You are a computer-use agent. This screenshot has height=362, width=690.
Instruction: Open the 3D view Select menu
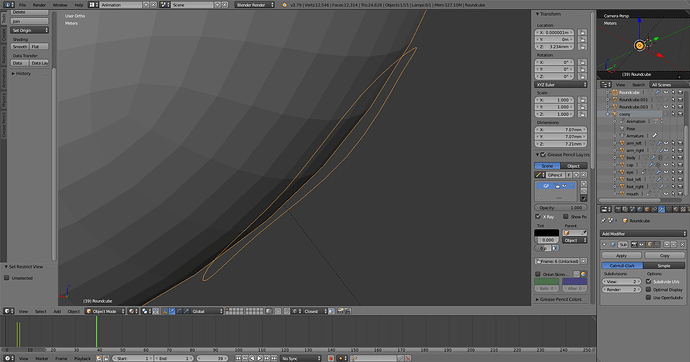coord(40,311)
